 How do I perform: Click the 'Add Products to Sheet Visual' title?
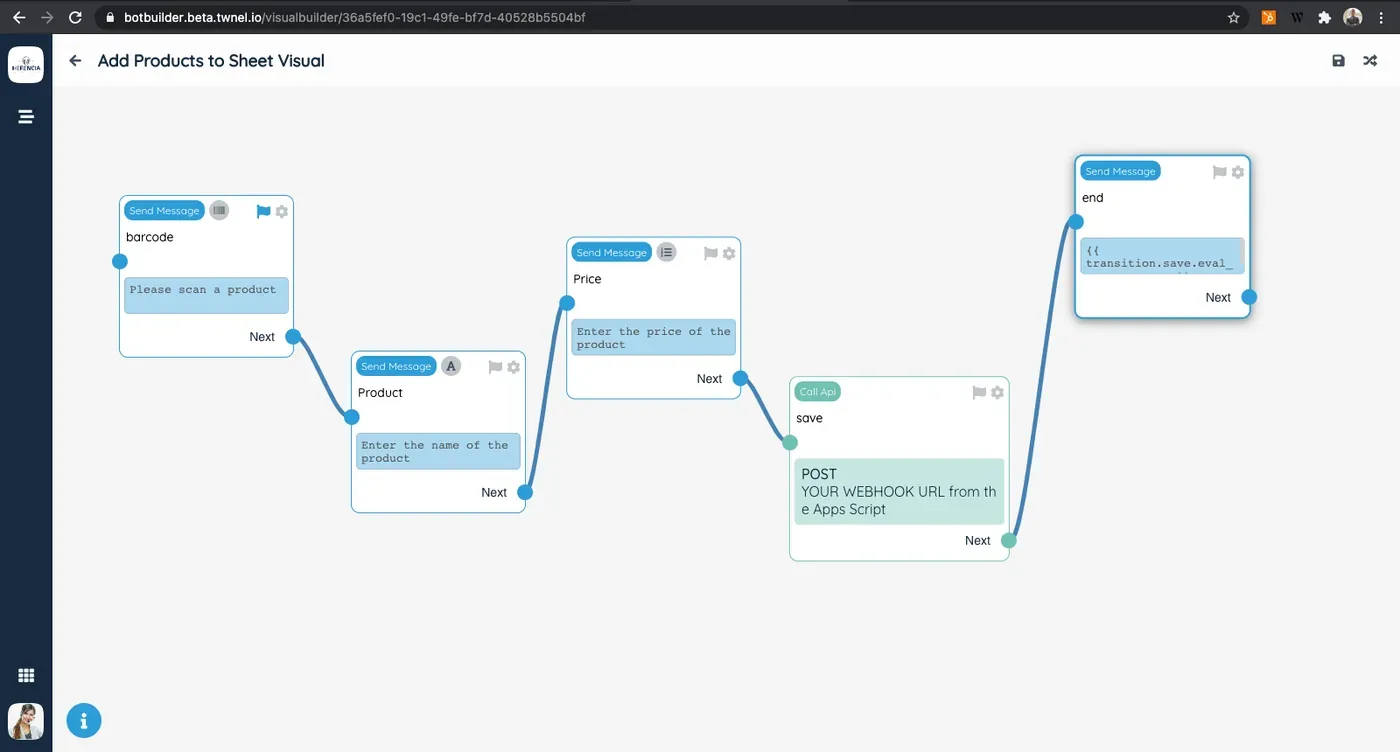pos(211,61)
